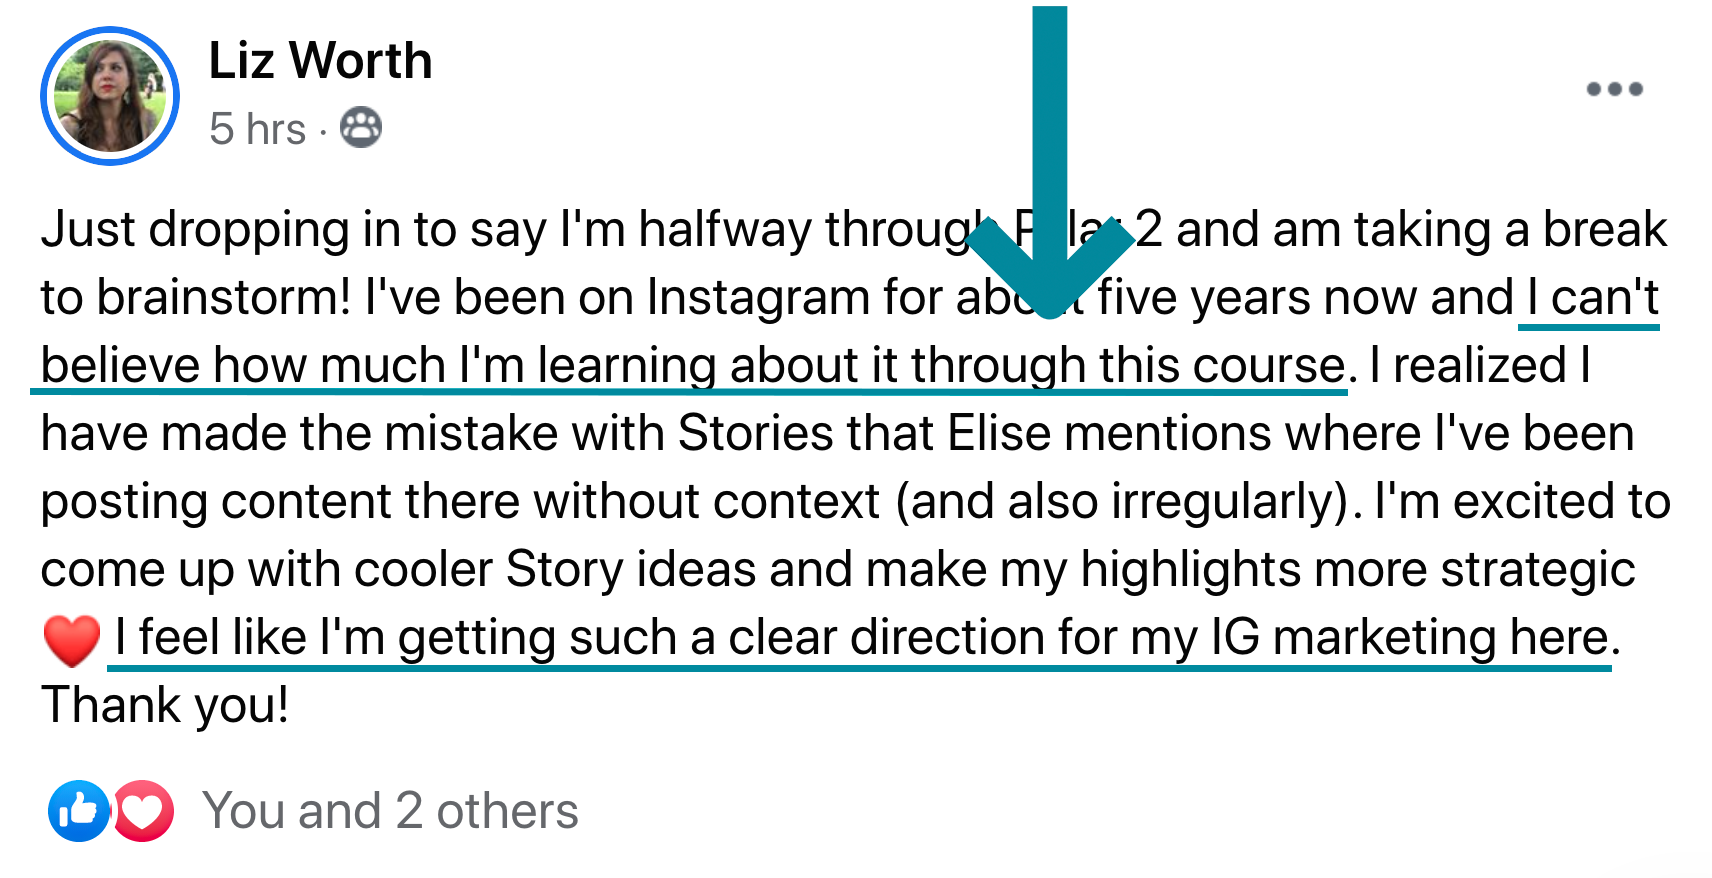Open the three-dot post options menu

coord(1614,89)
